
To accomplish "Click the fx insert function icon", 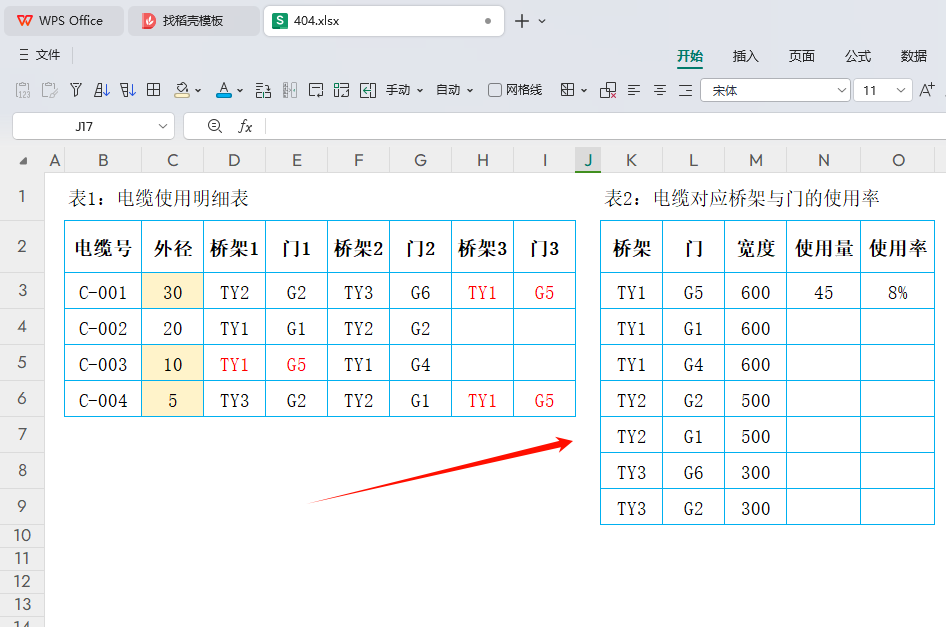I will point(244,126).
